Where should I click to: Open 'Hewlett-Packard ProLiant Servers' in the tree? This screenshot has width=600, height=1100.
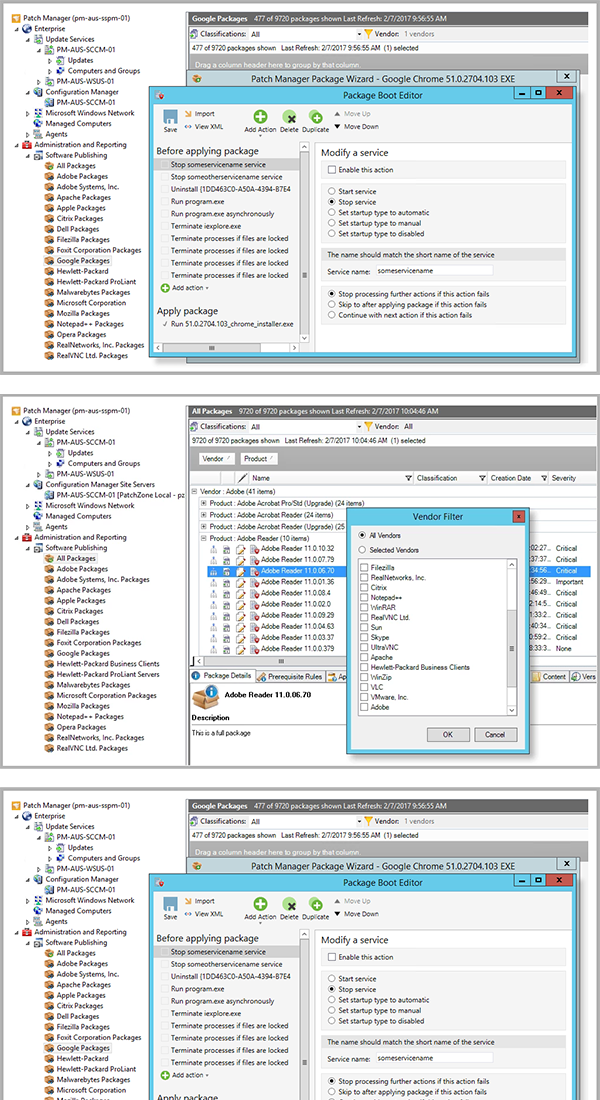pos(108,674)
